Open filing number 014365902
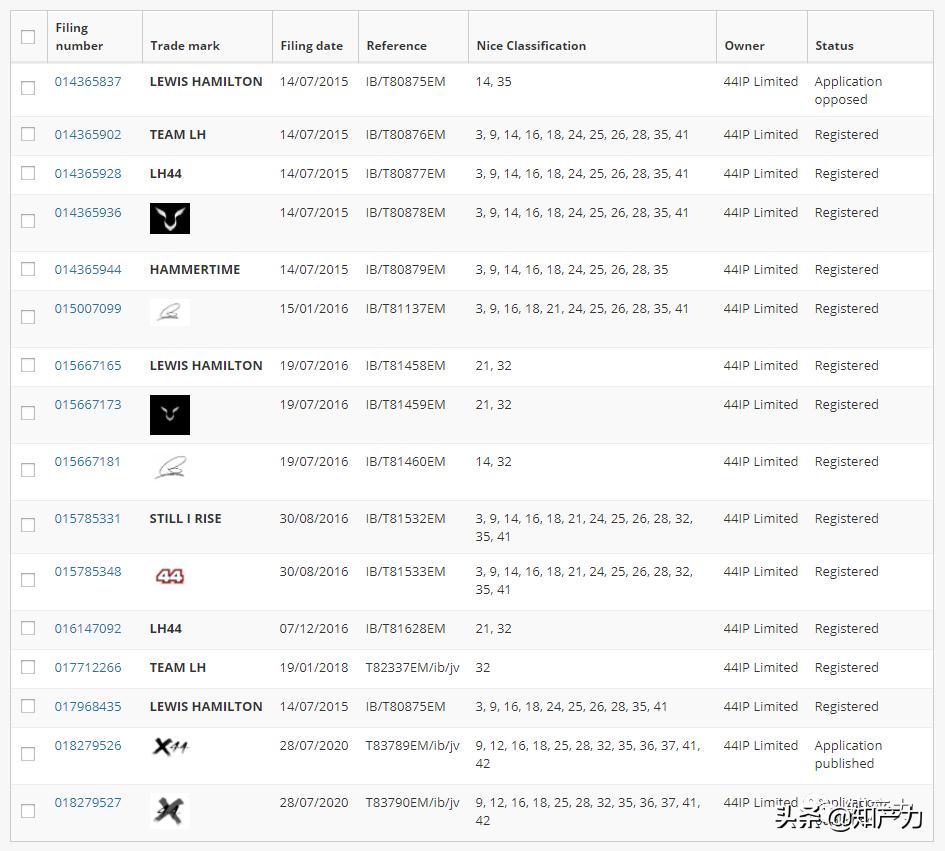The width and height of the screenshot is (945, 851). (x=88, y=134)
